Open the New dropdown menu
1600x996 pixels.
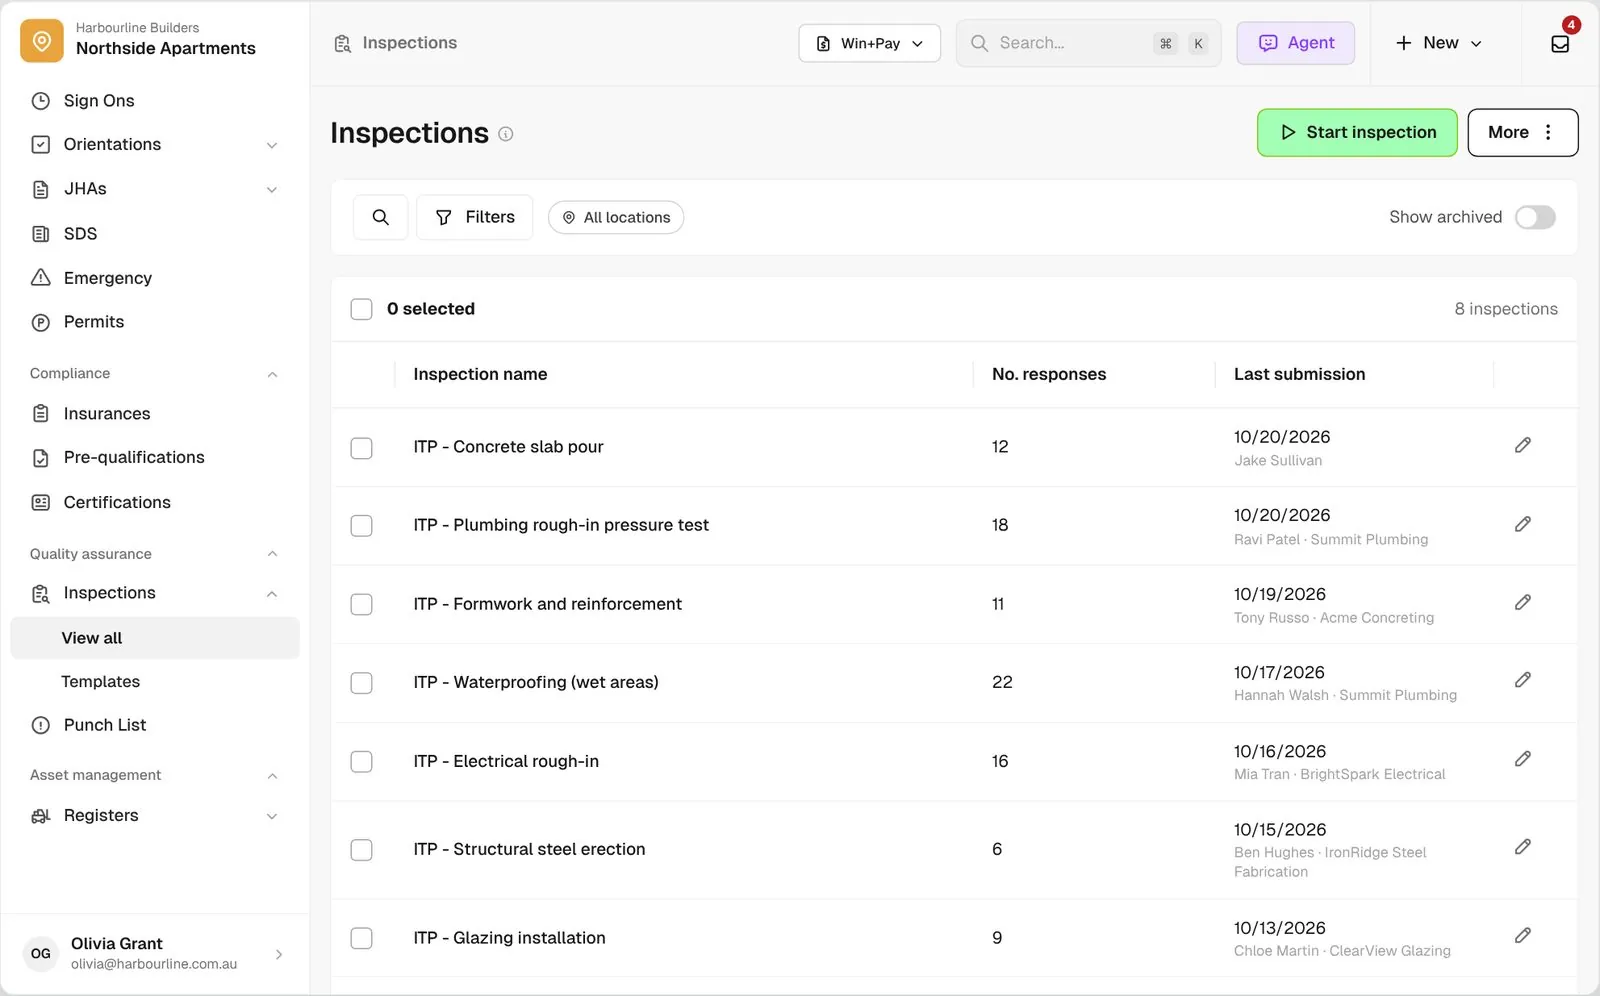pos(1439,43)
